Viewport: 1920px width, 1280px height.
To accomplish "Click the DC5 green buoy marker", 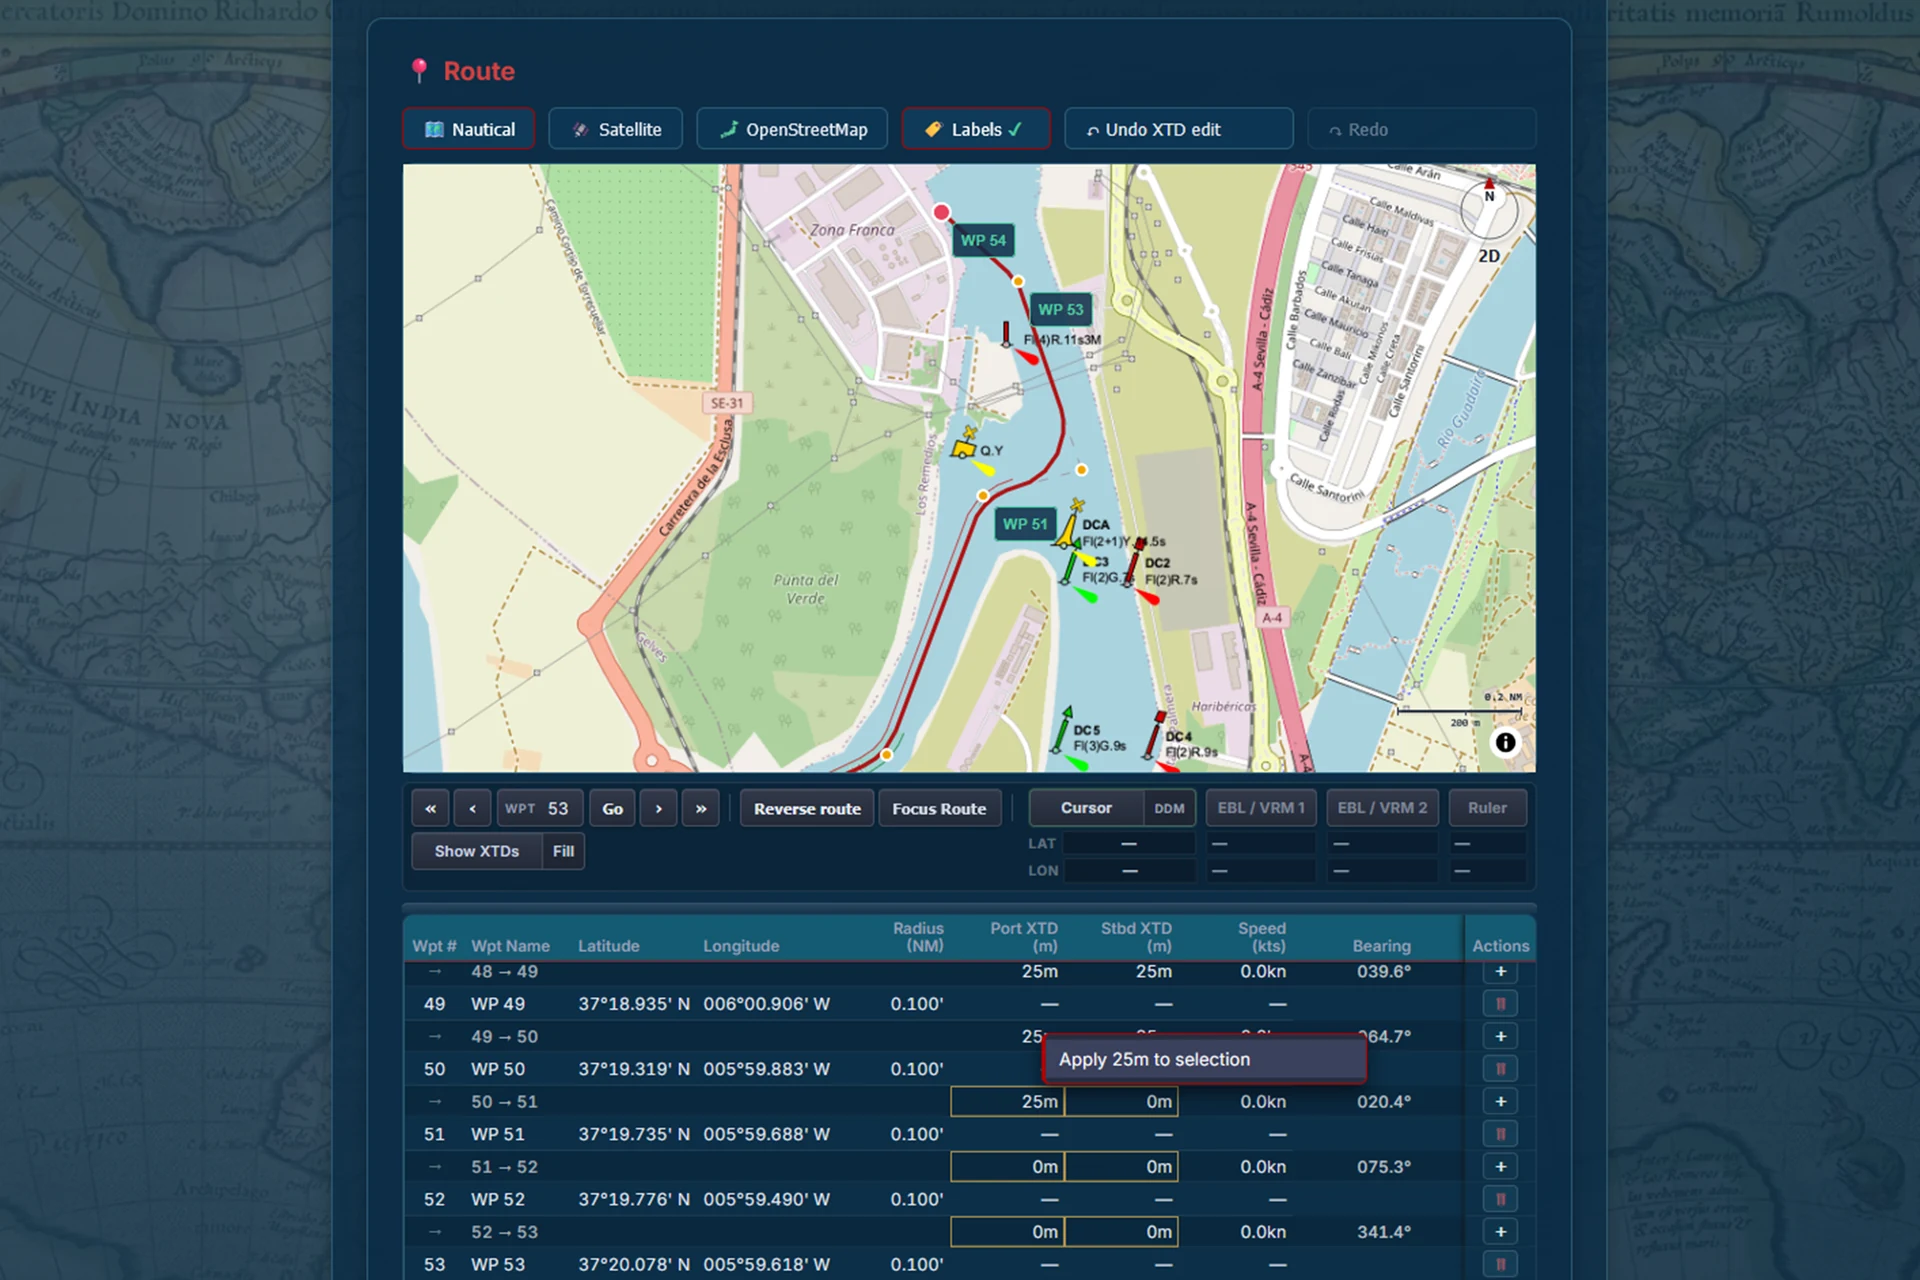I will pyautogui.click(x=1062, y=731).
